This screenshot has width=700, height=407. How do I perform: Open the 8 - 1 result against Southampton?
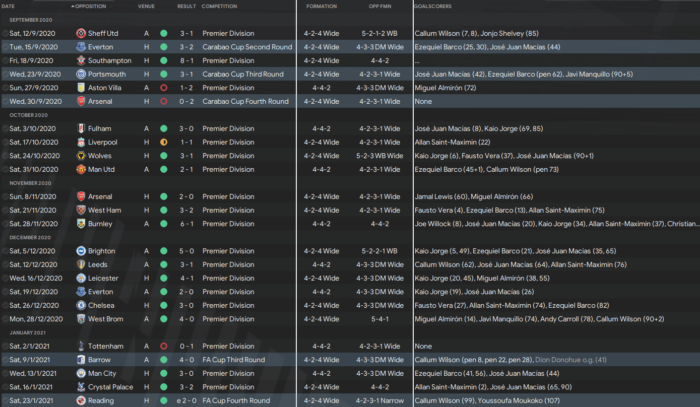click(x=187, y=61)
